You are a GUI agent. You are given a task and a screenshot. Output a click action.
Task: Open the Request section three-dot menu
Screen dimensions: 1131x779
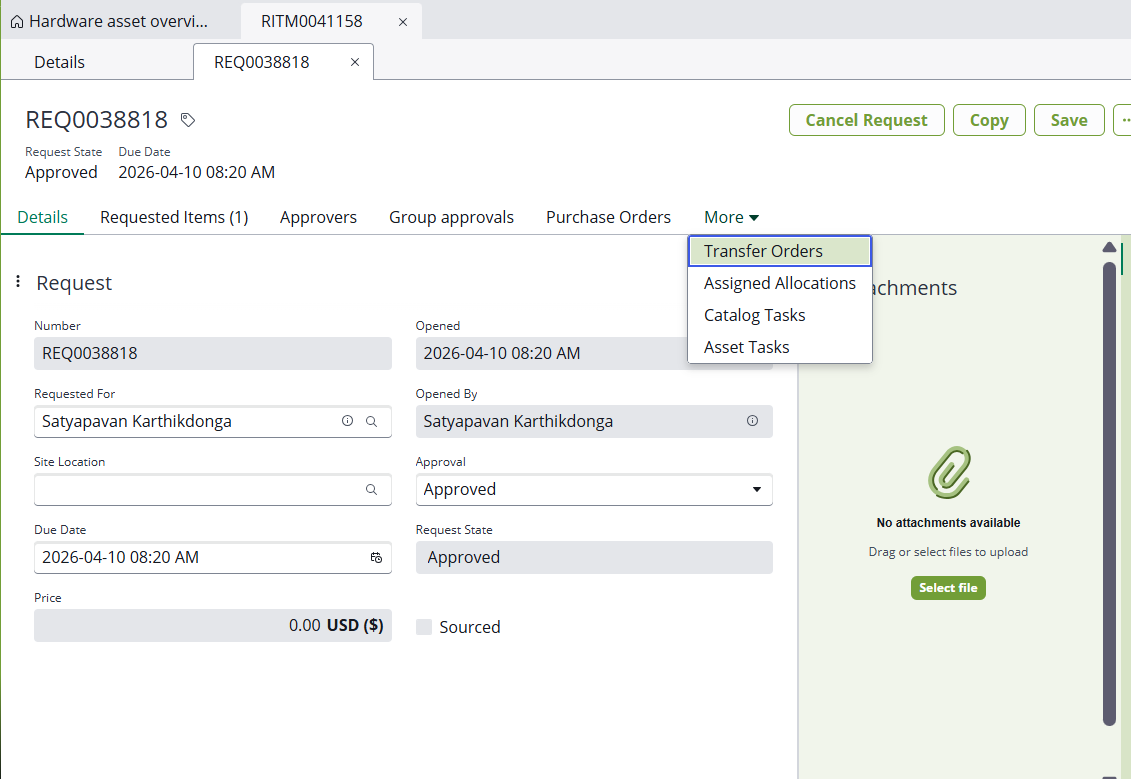(x=18, y=282)
